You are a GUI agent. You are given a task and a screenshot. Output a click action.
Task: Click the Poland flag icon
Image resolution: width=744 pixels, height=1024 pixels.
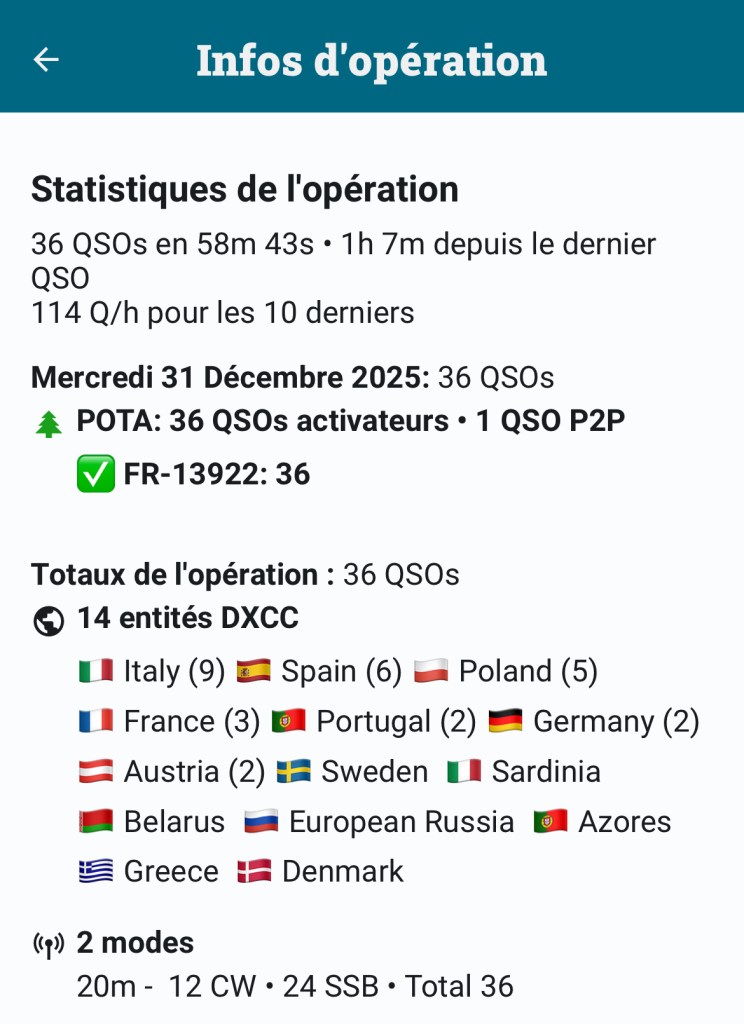point(431,671)
